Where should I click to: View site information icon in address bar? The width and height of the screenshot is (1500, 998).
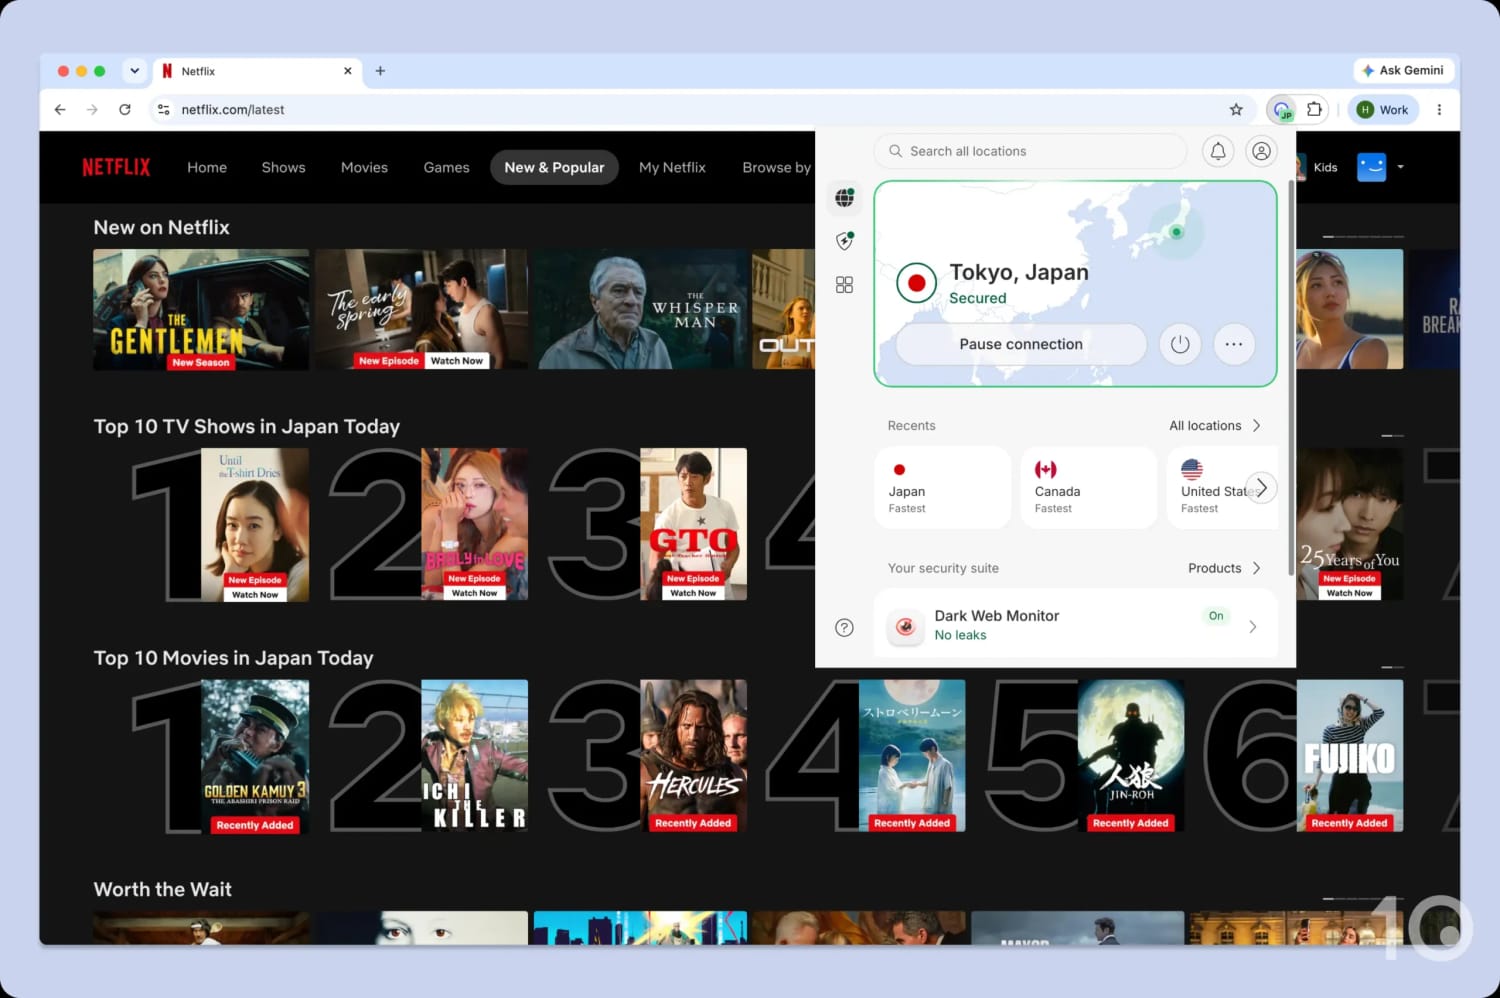pos(164,110)
